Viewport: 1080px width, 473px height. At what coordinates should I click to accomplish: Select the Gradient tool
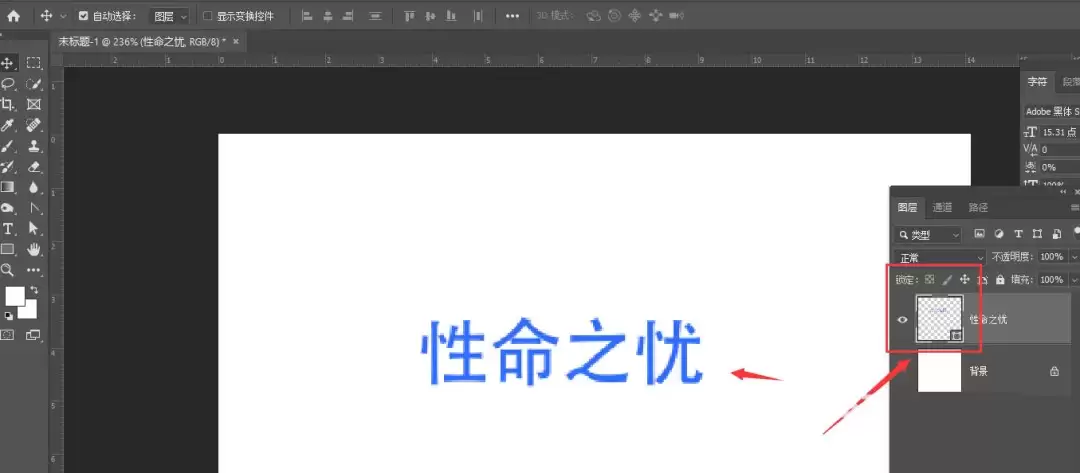coord(8,187)
